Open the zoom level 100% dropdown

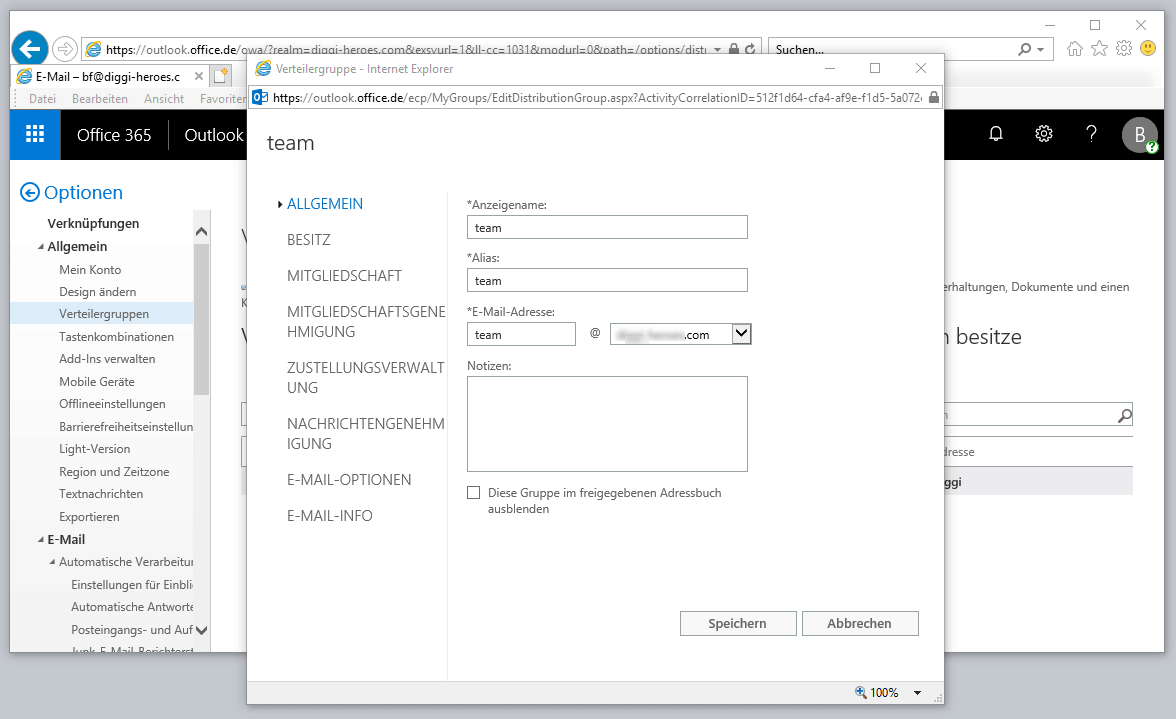[917, 693]
